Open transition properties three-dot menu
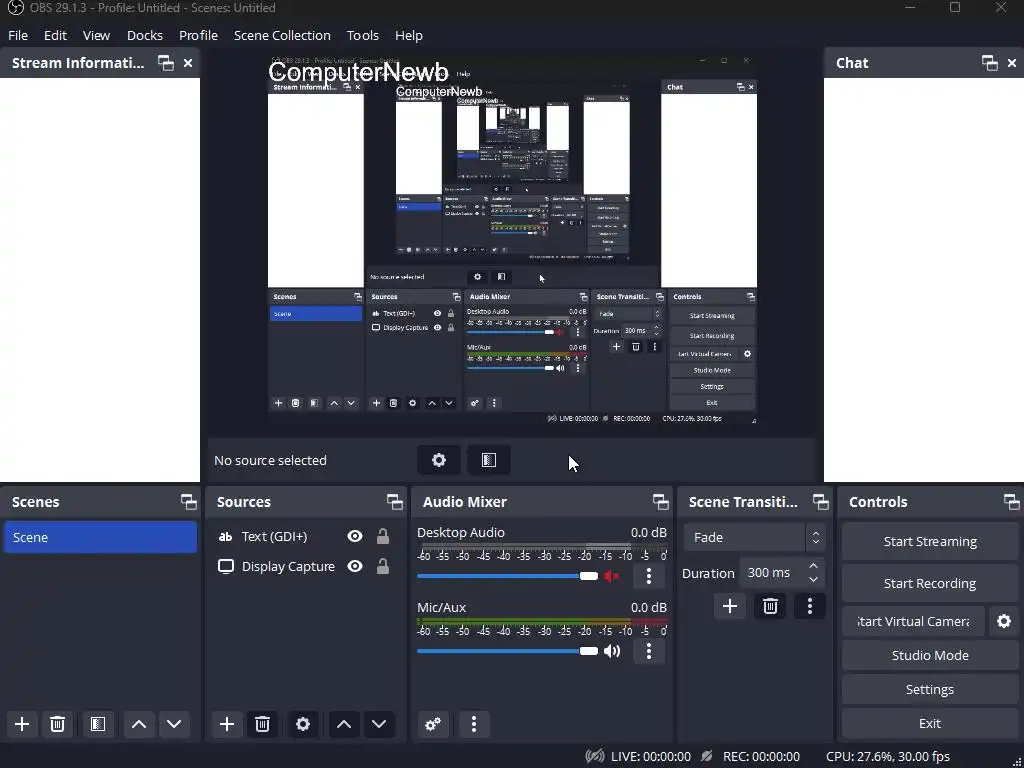The width and height of the screenshot is (1024, 768). 810,607
